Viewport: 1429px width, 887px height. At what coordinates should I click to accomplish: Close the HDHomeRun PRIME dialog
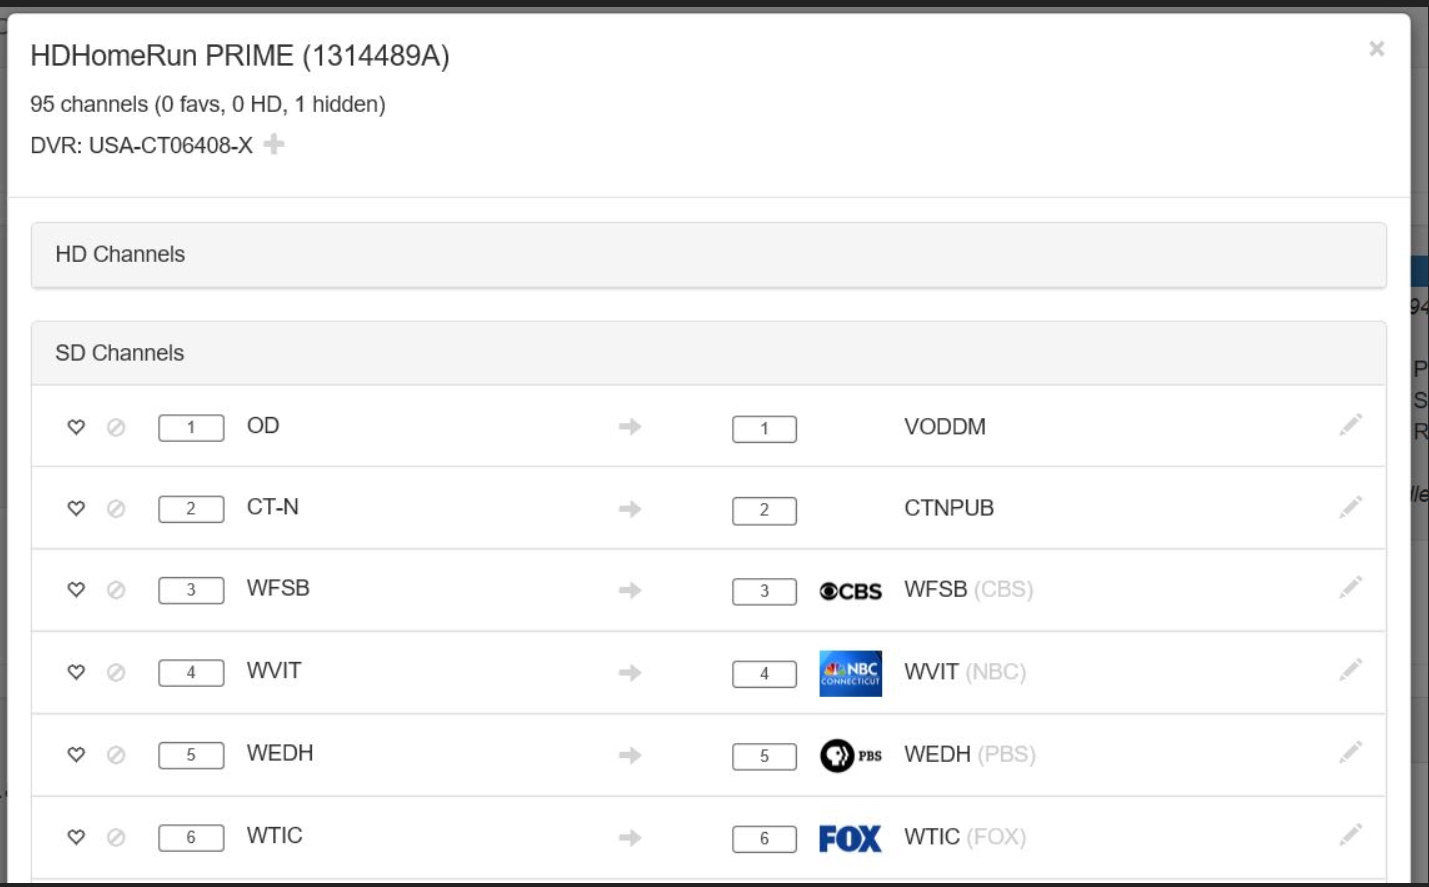[x=1377, y=49]
